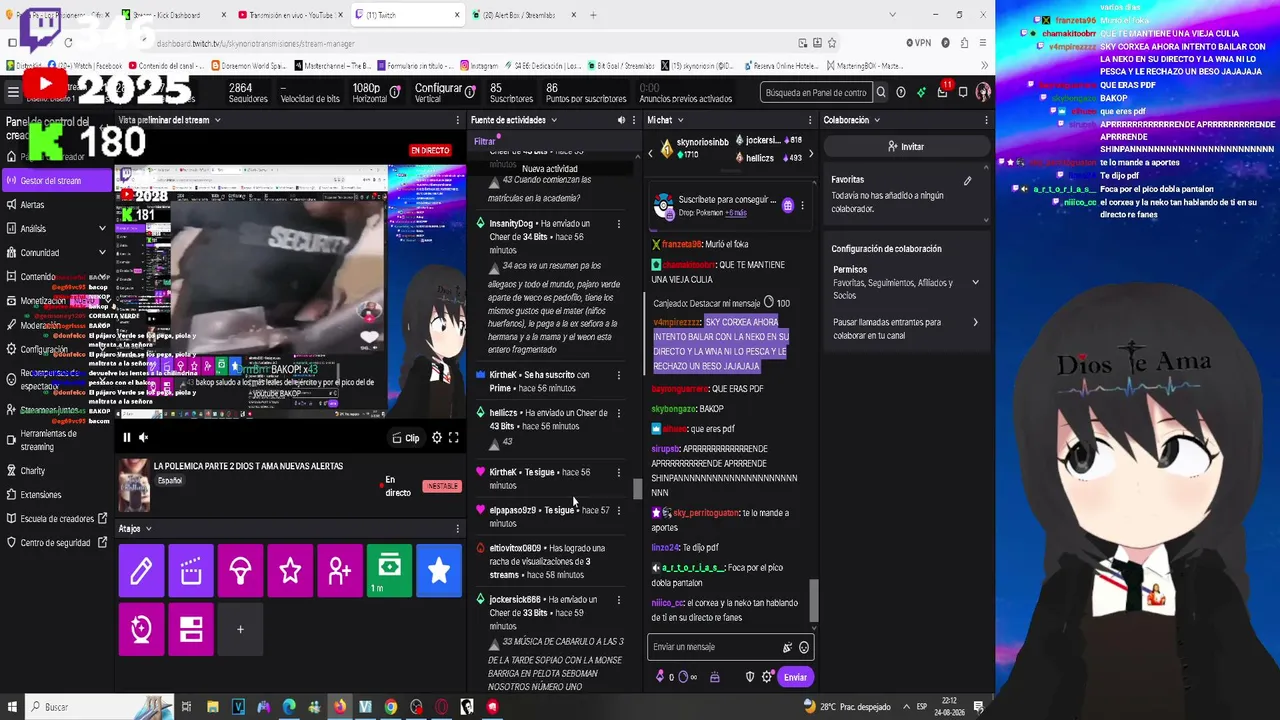Switch to the Transmisión en vivo YouTube tab
The image size is (1280, 720).
288,15
